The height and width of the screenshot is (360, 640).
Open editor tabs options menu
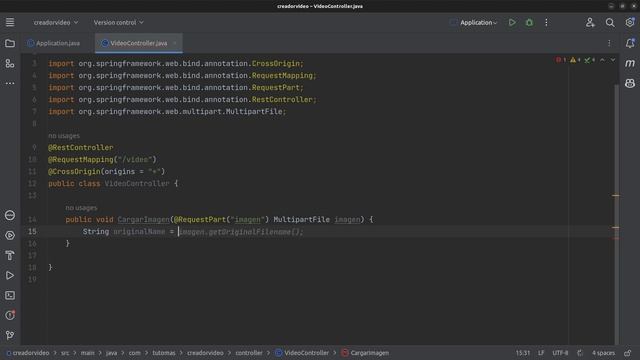tap(609, 43)
